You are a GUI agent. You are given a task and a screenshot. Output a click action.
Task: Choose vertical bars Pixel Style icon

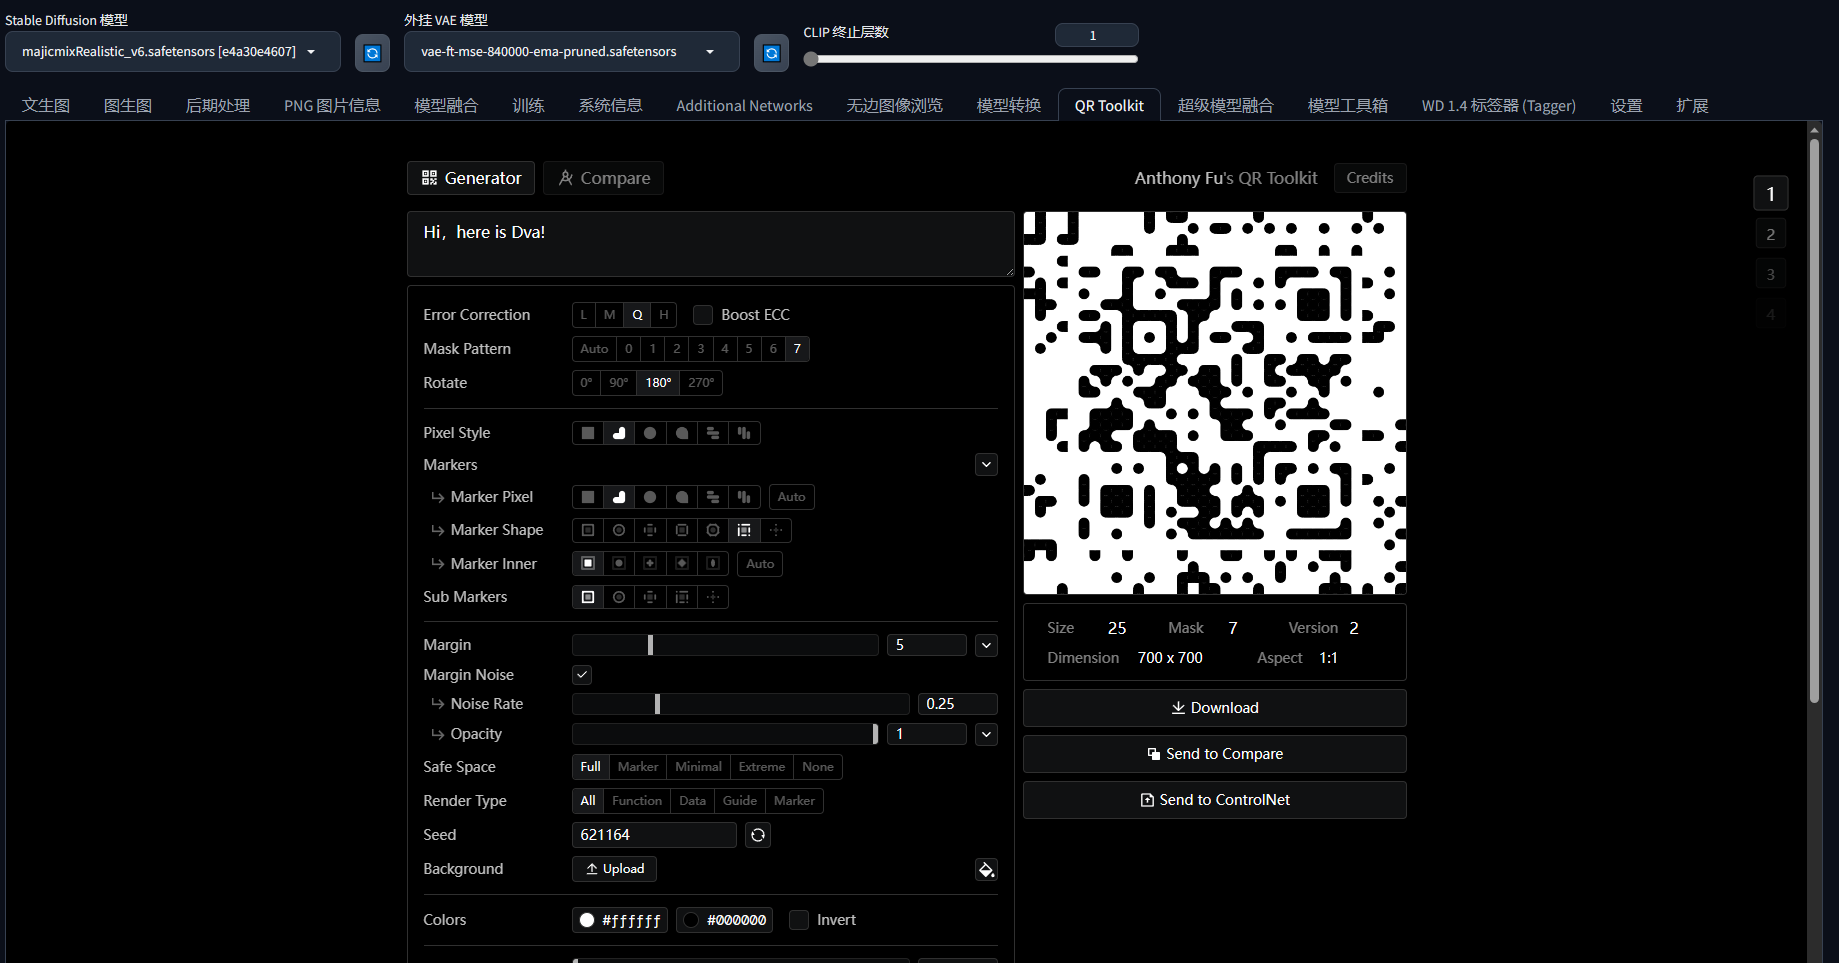pos(744,433)
